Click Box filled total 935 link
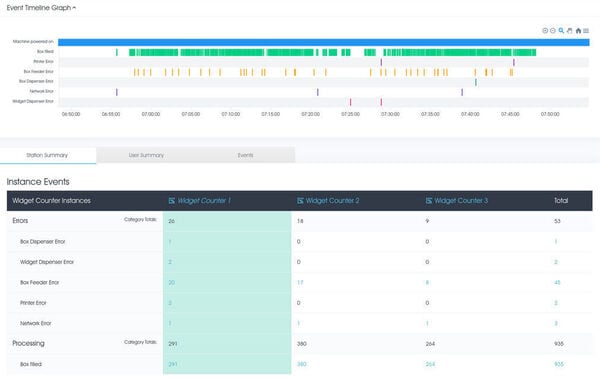This screenshot has height=388, width=600. pyautogui.click(x=559, y=364)
